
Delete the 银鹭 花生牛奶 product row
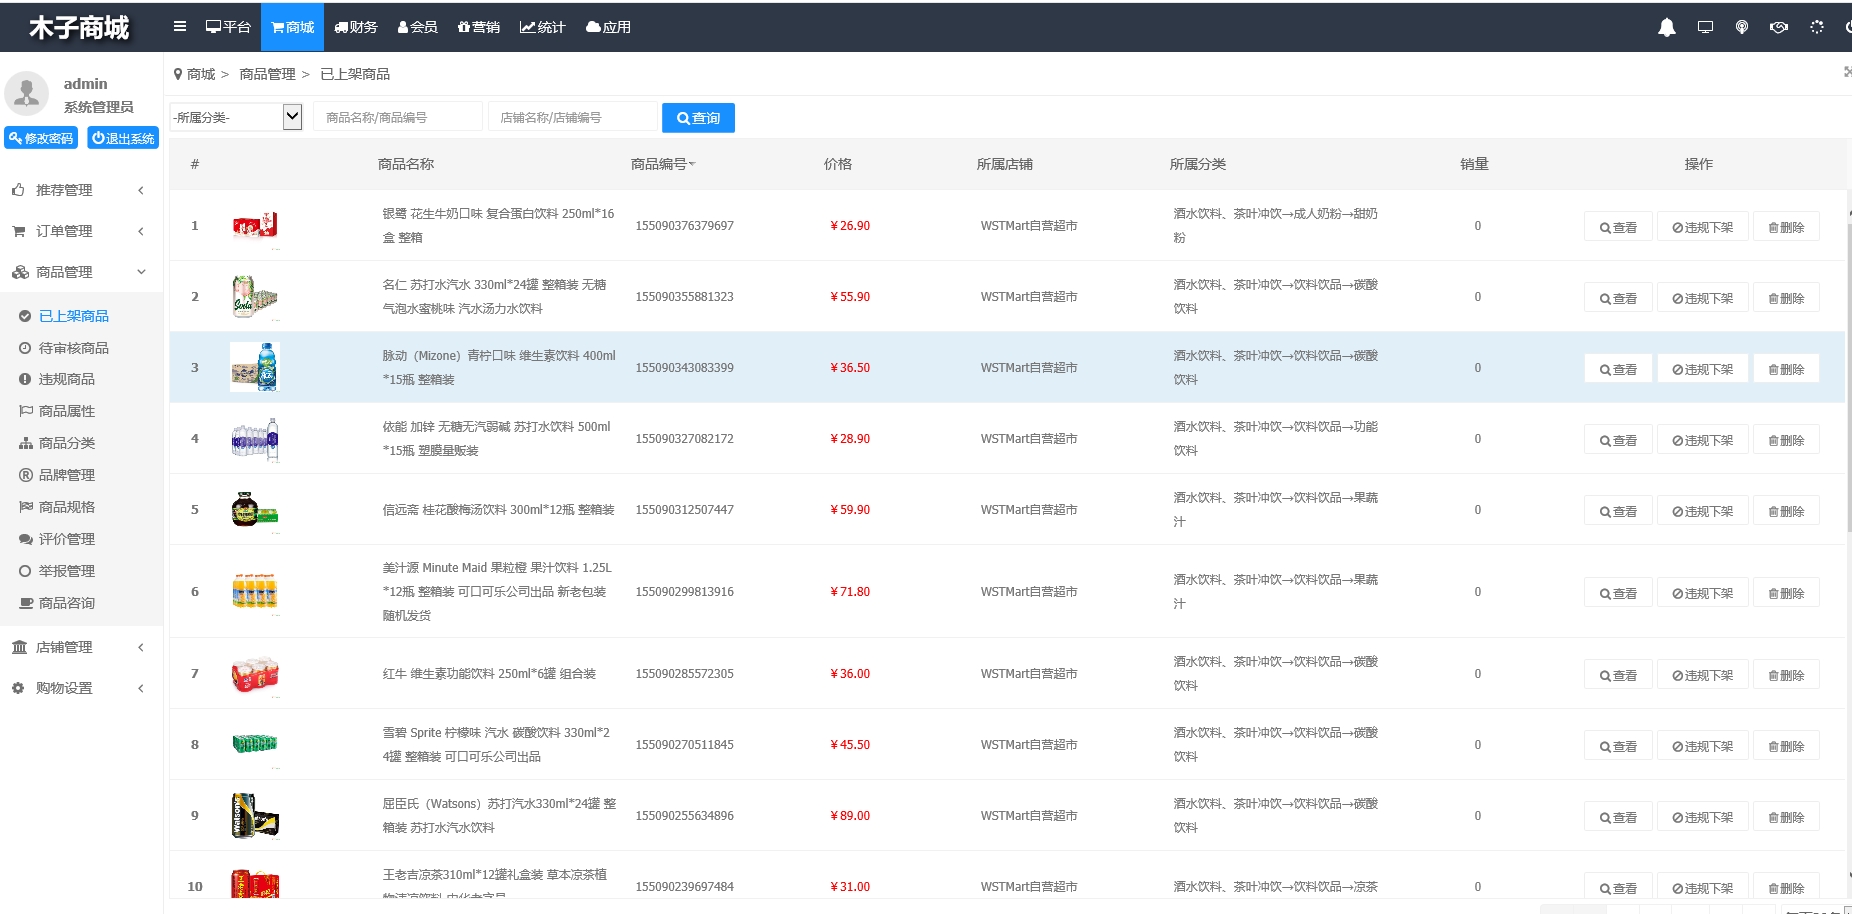coord(1786,227)
